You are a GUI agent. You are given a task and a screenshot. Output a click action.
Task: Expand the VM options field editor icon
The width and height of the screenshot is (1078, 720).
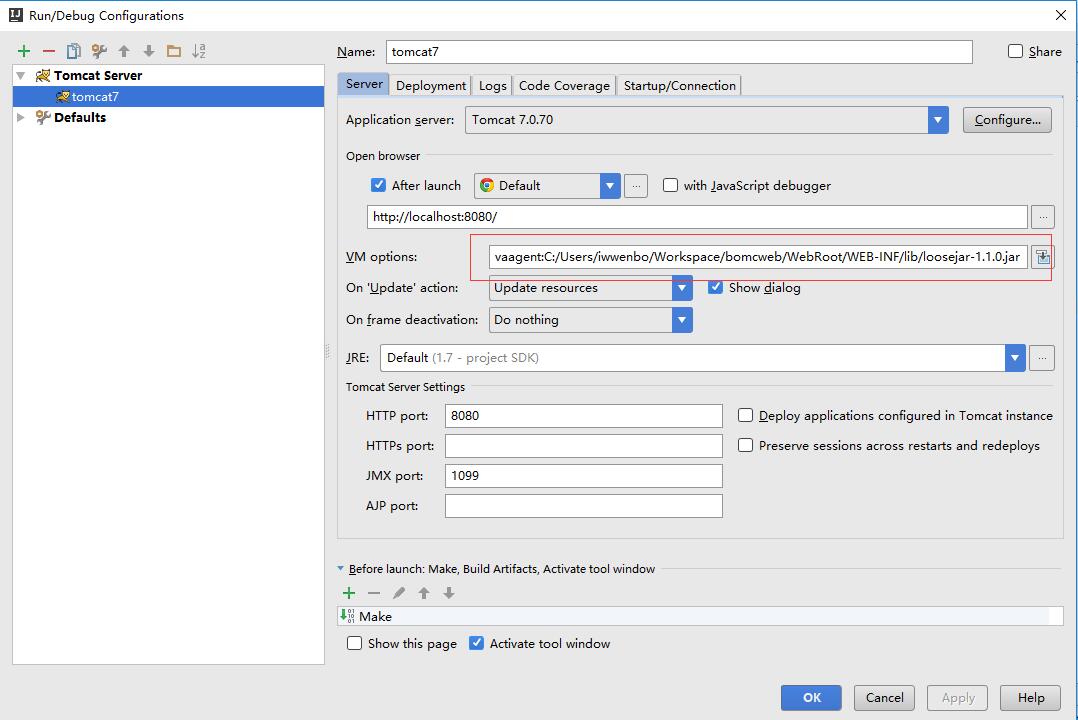pos(1043,257)
